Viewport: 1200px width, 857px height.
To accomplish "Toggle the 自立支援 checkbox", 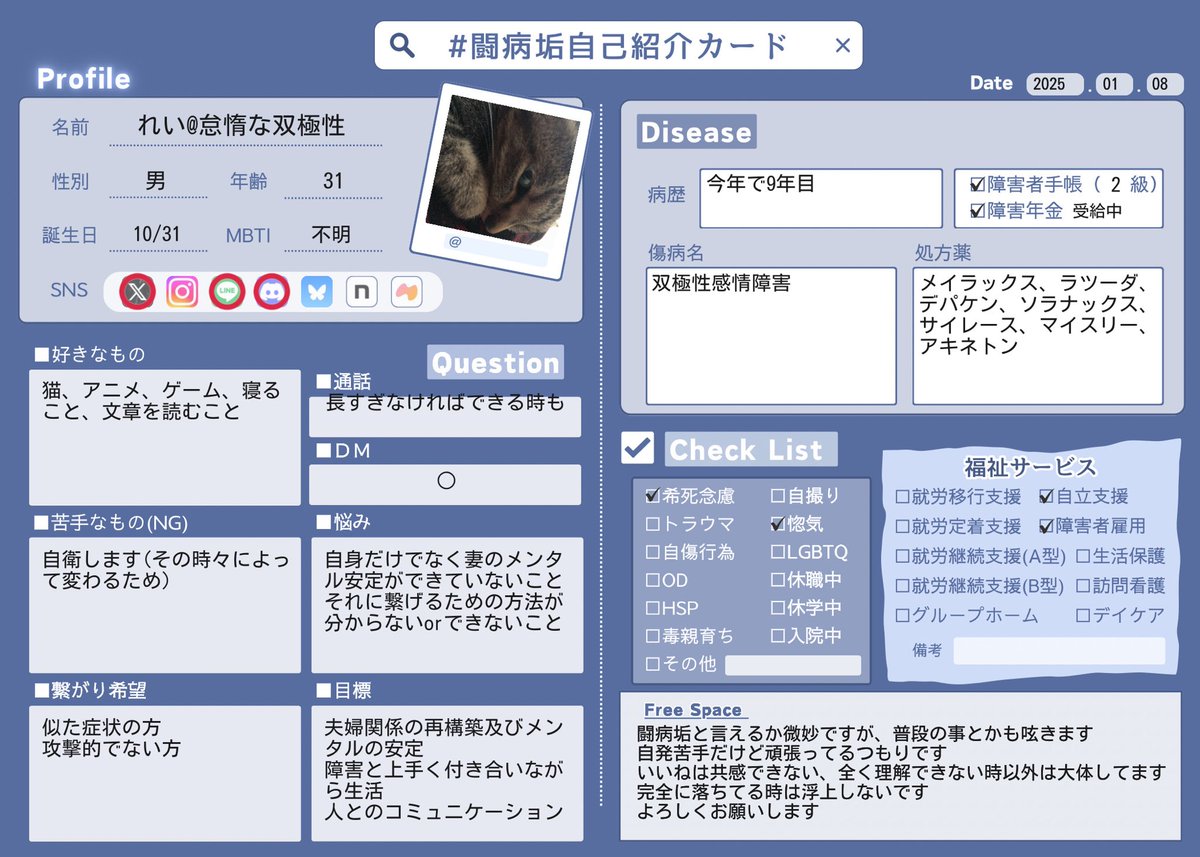I will pos(1046,496).
